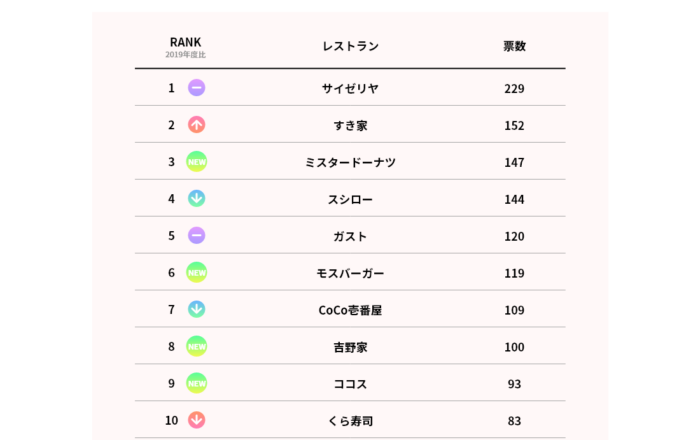The width and height of the screenshot is (700, 440).
Task: Click the vote count 100 for 吉野家
Action: click(x=514, y=347)
